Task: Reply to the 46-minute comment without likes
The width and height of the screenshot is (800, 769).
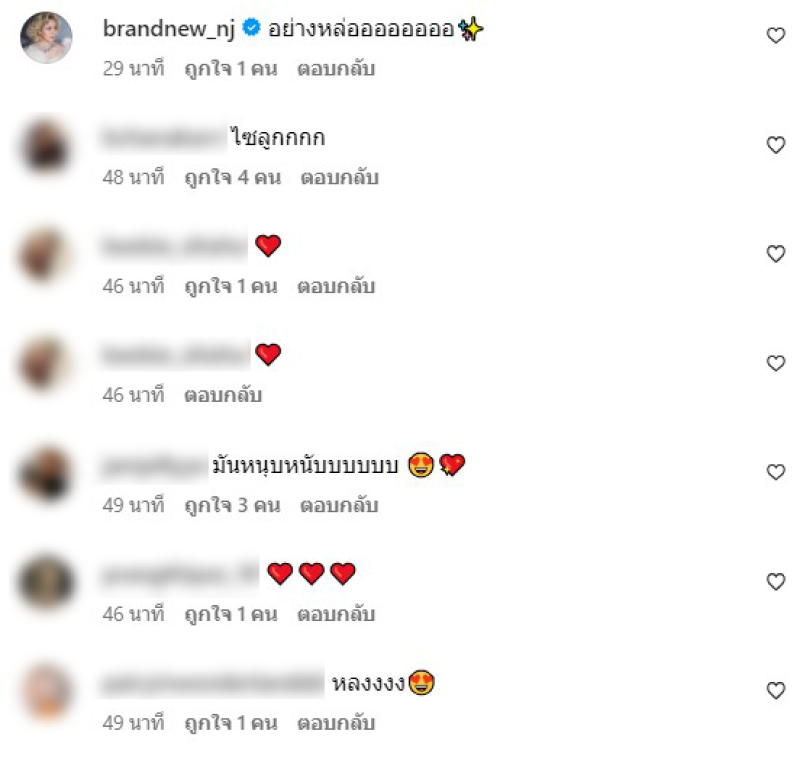Action: (223, 395)
